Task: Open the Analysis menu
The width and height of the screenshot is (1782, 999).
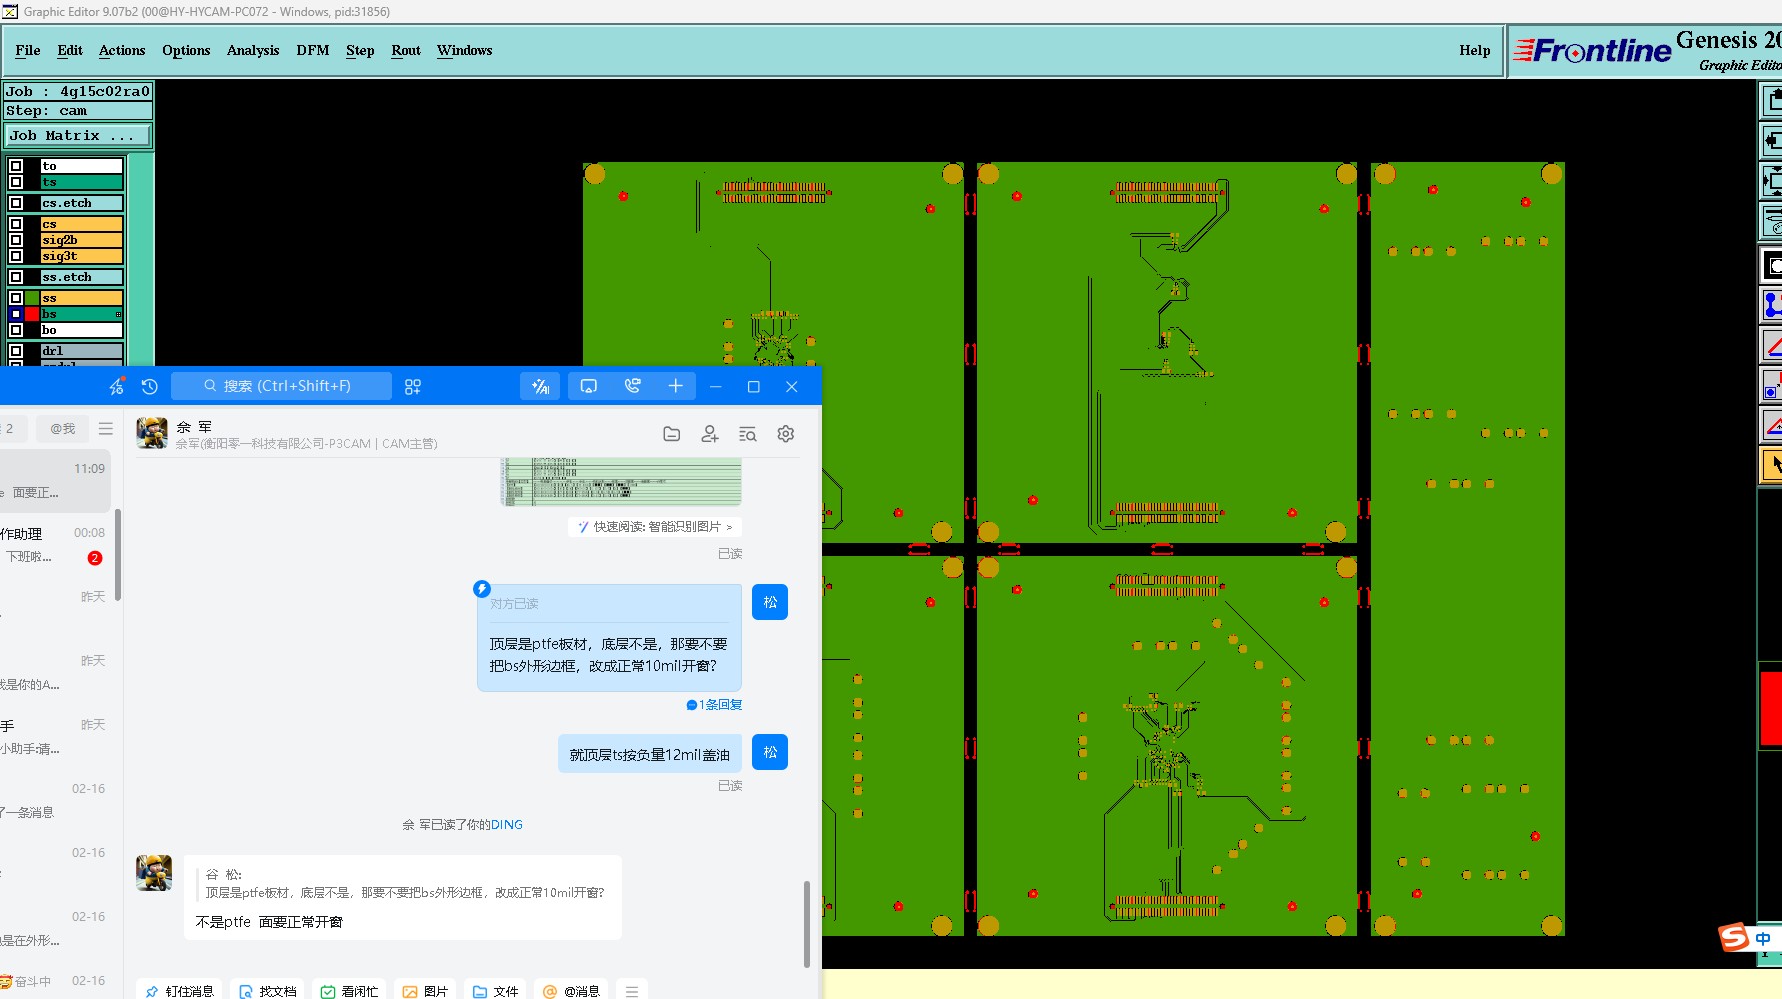Action: (x=253, y=50)
